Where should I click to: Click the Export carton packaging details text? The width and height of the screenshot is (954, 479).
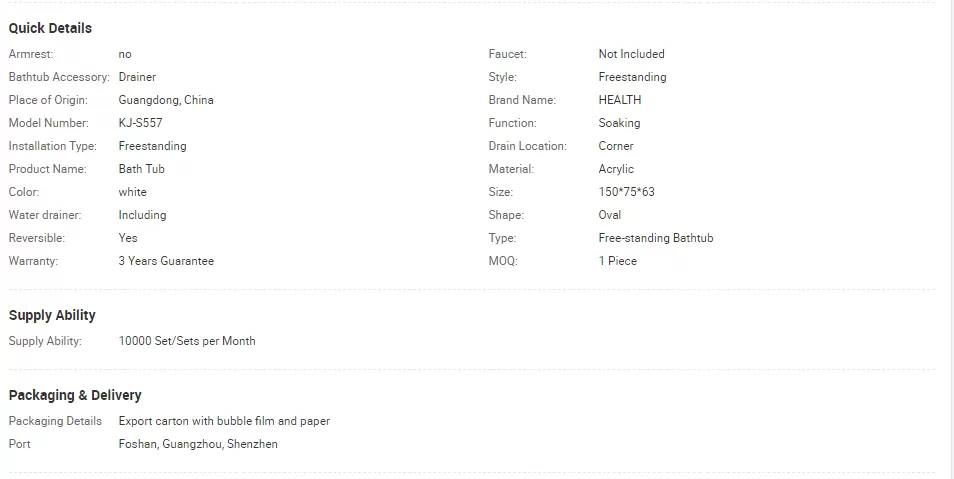click(x=224, y=421)
